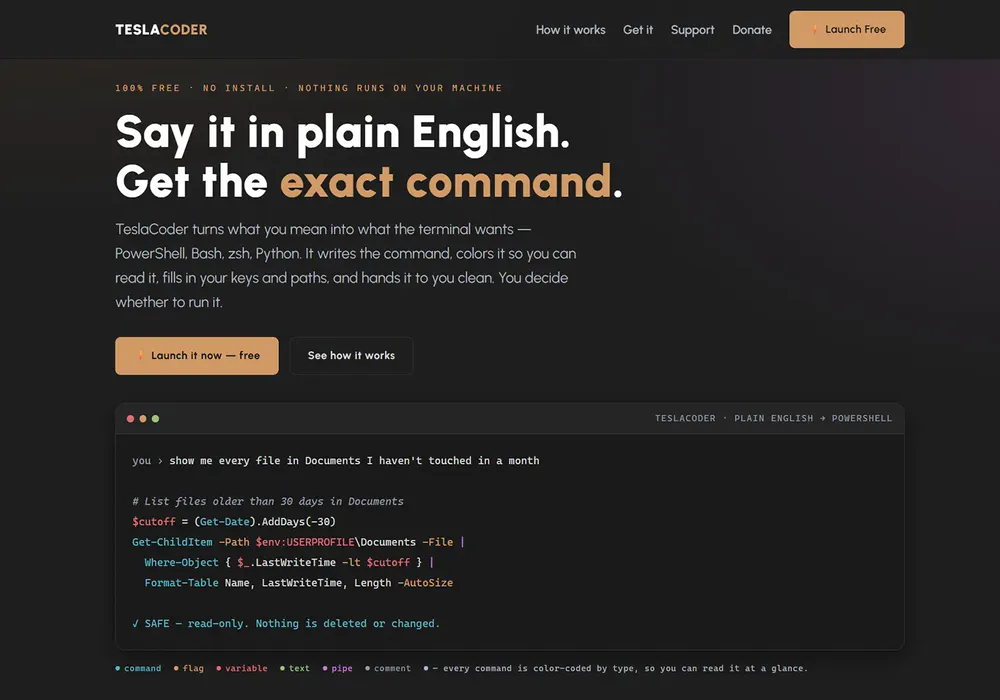Click 'TESLACODER · PLAIN ENGLISH → POWERSHELL' title

(773, 418)
